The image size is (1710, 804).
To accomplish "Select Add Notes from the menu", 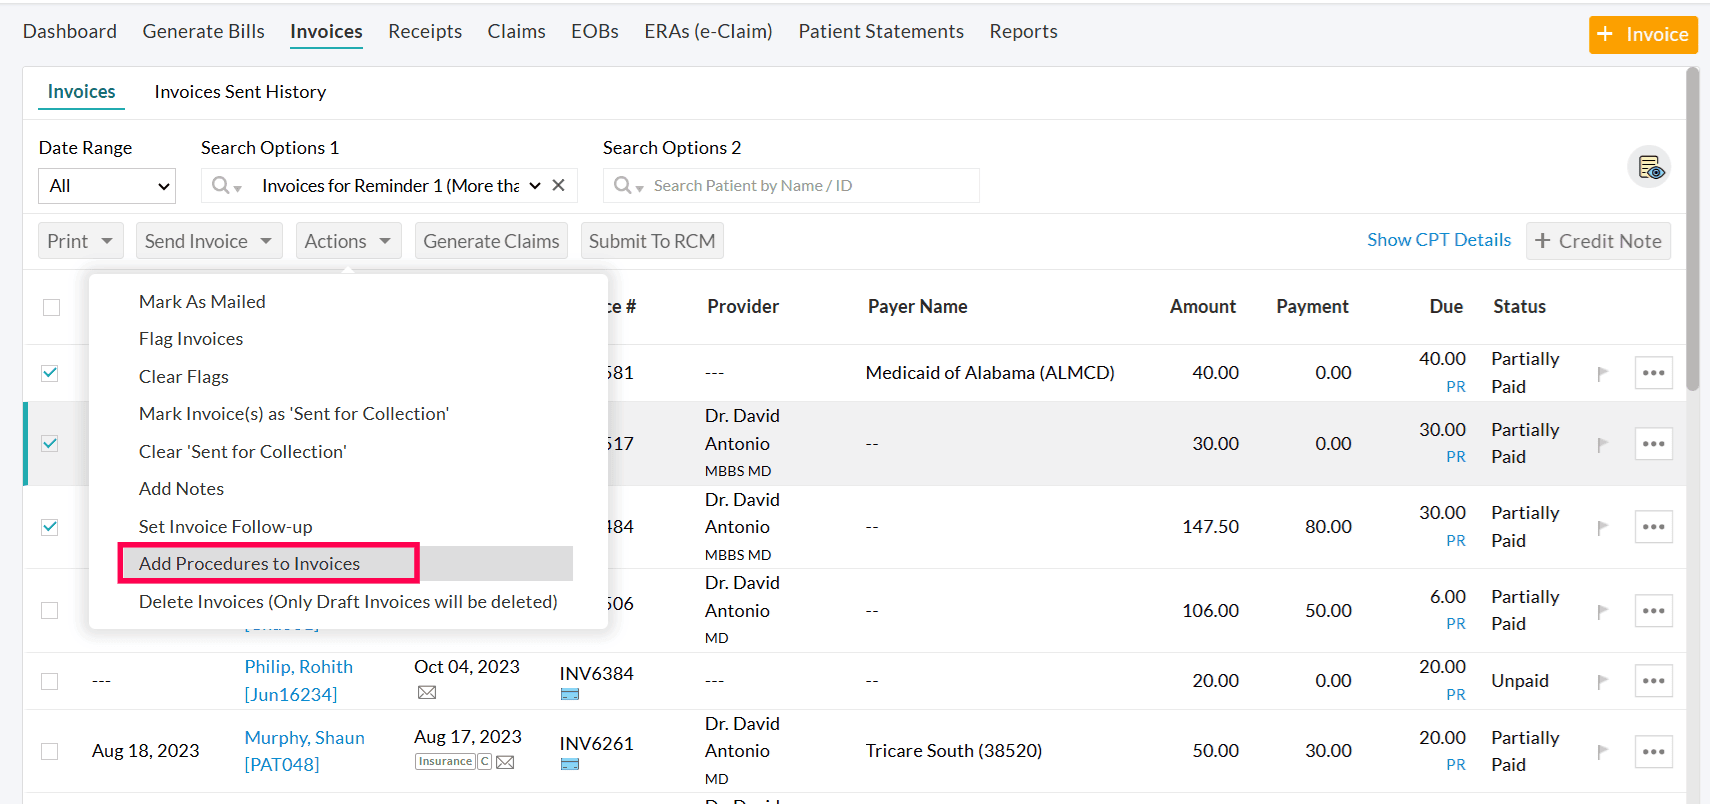I will [x=181, y=489].
